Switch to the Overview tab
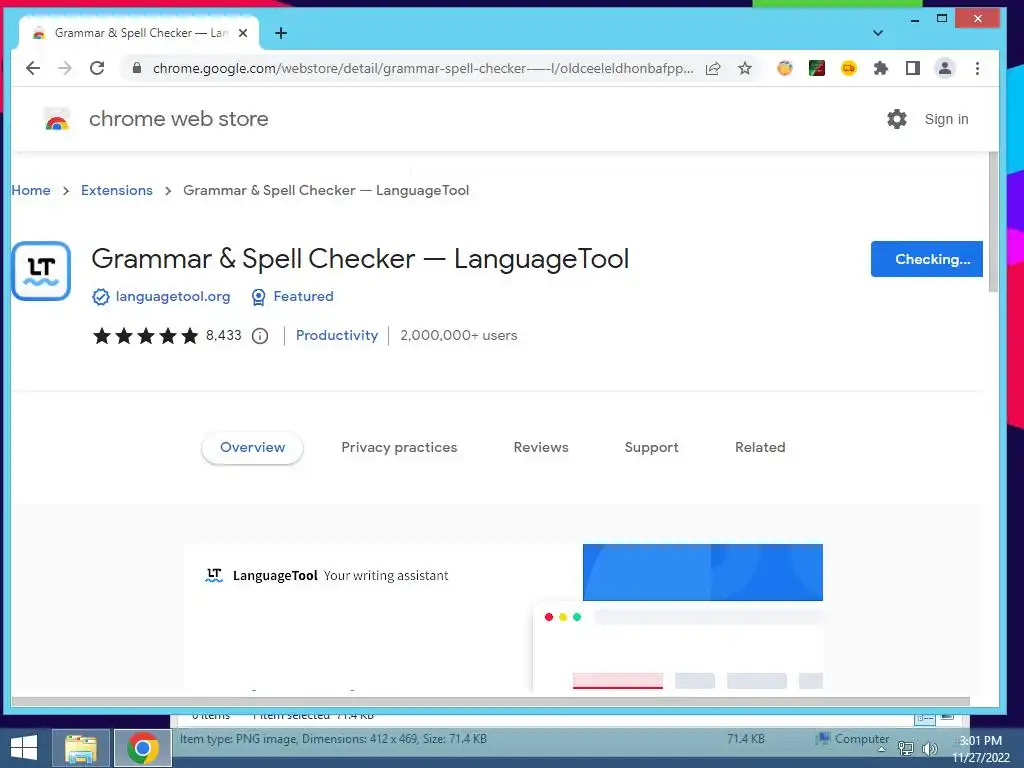 click(x=252, y=447)
